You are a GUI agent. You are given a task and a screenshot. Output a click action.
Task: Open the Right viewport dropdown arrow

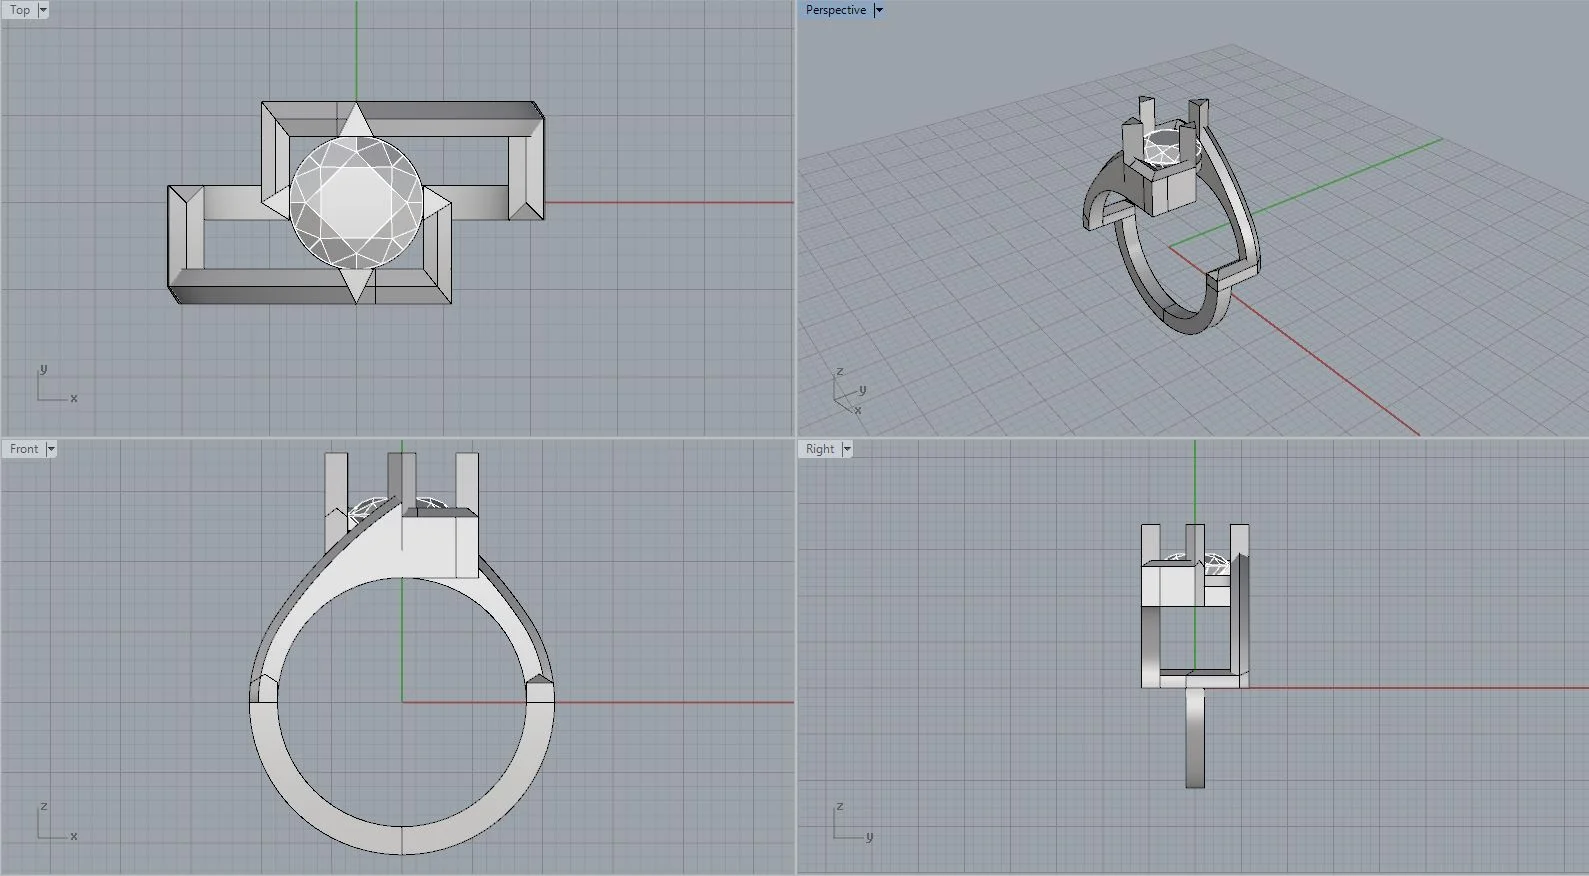tap(847, 449)
